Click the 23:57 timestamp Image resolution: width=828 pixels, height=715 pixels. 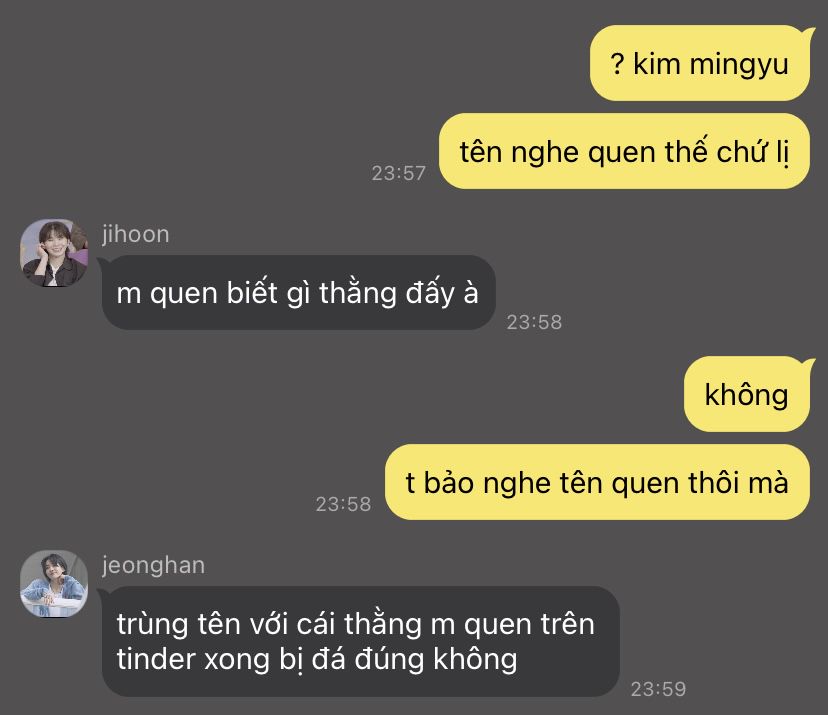click(399, 173)
